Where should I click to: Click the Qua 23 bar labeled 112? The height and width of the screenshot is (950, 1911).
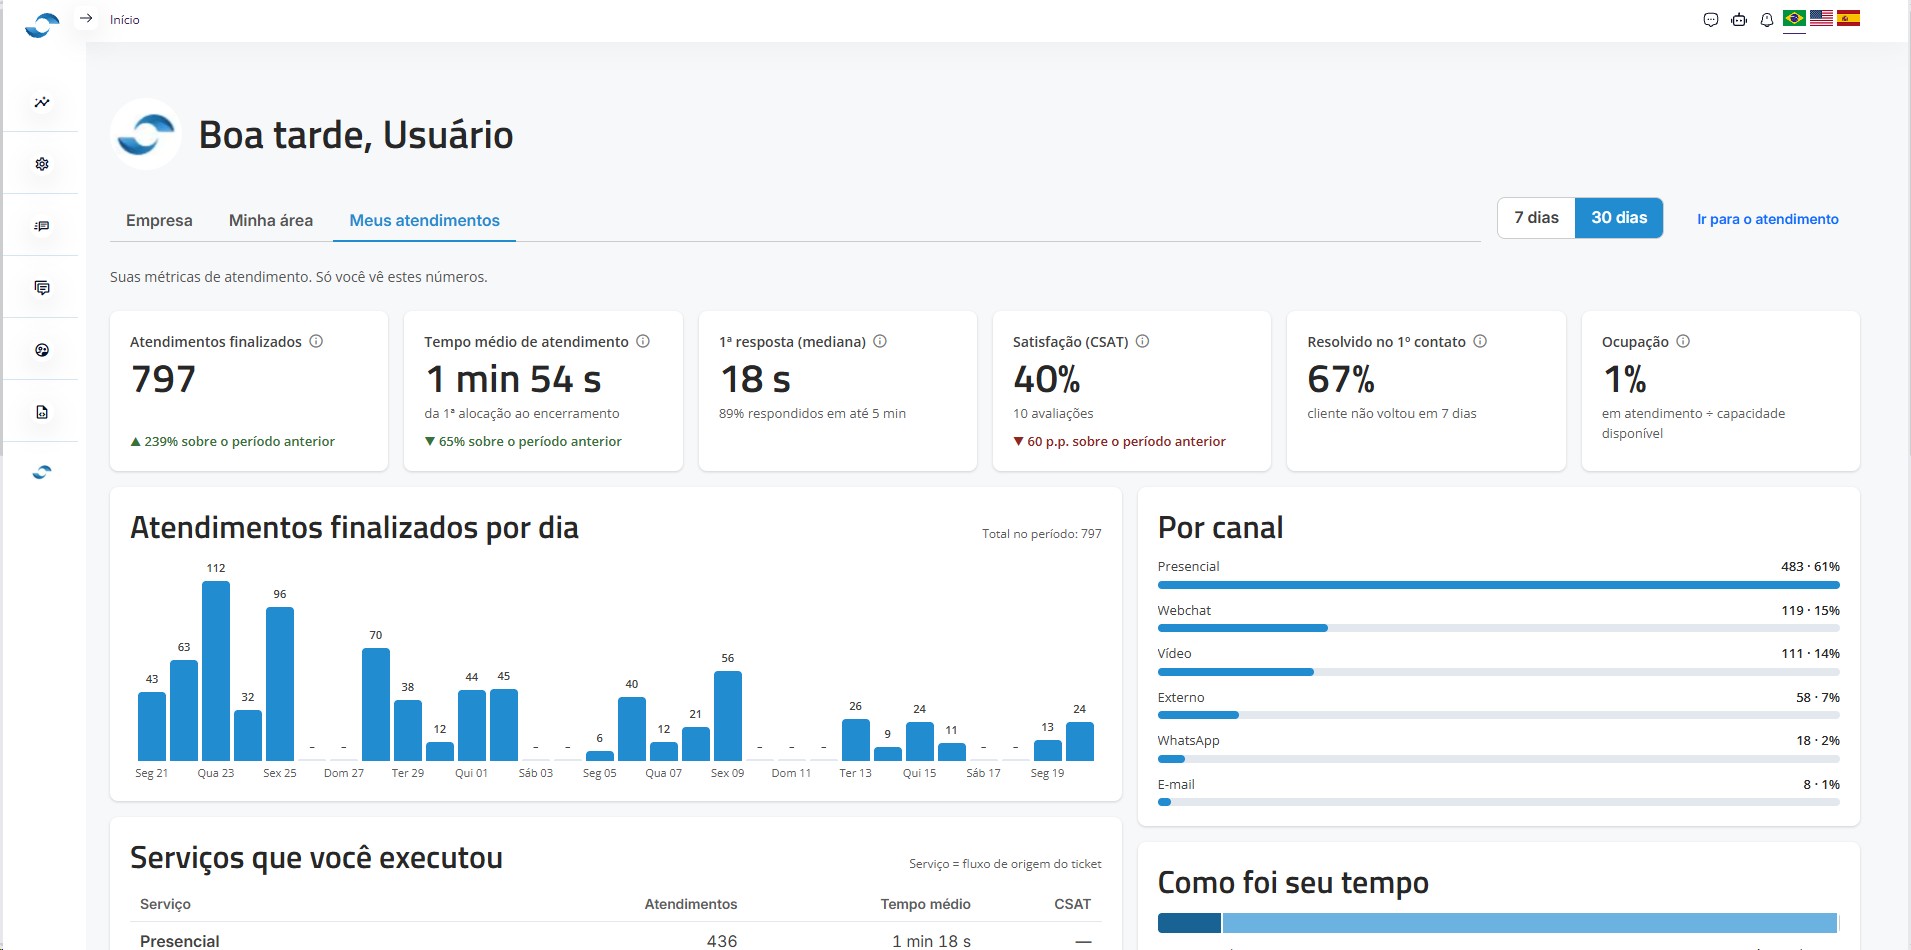point(216,671)
